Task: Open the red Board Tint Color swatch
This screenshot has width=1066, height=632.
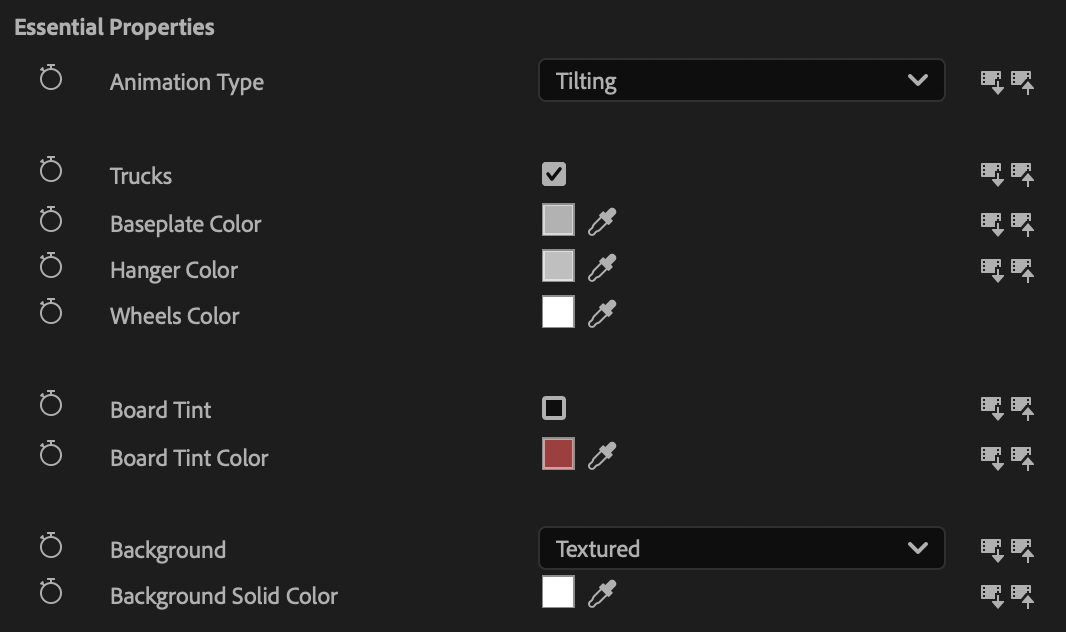Action: pos(558,454)
